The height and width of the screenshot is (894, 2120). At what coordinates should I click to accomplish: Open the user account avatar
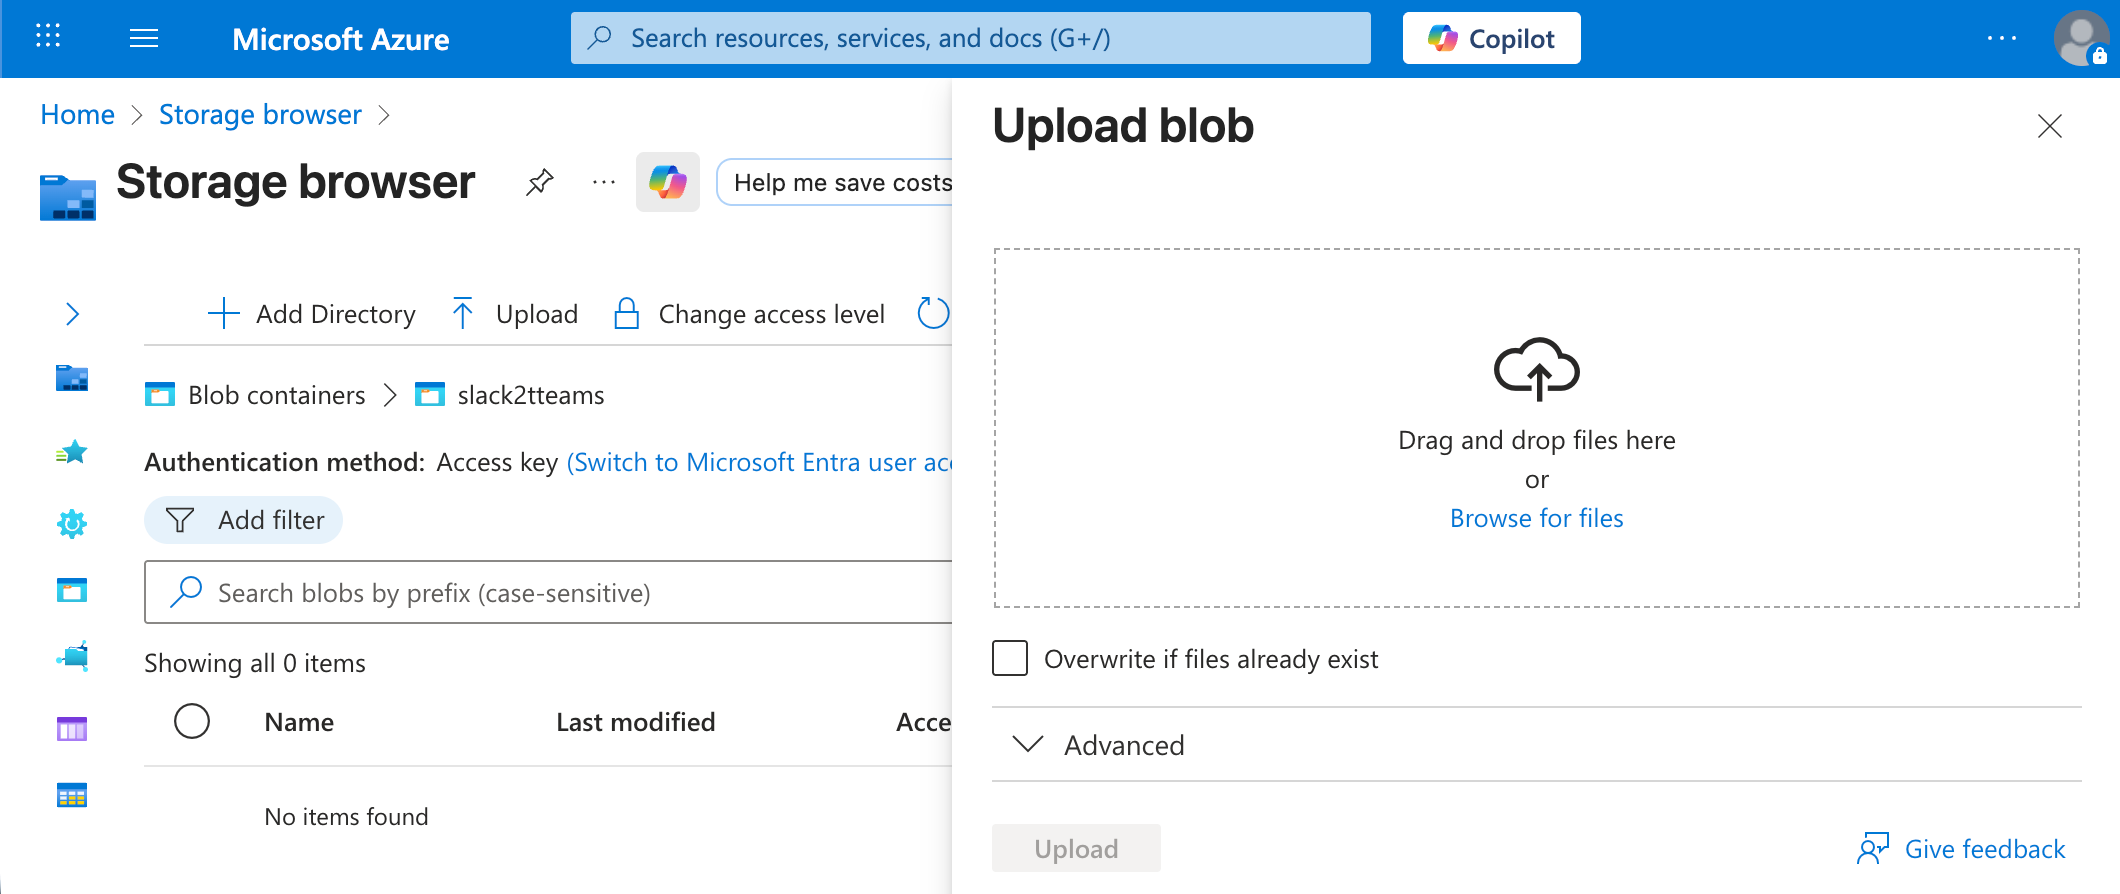[2082, 38]
